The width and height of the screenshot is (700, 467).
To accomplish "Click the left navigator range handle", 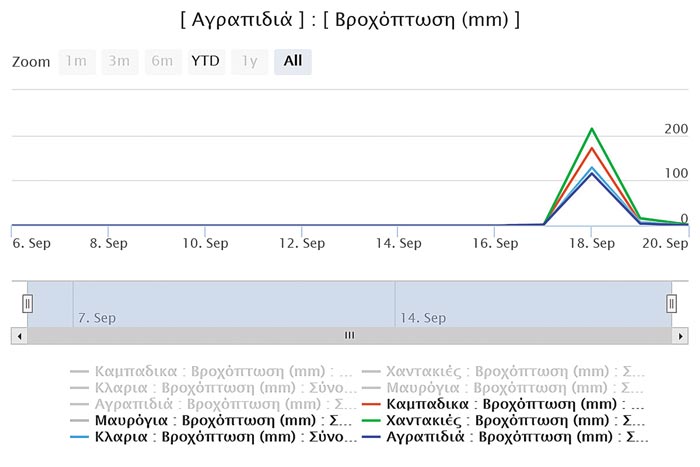I will [x=28, y=303].
